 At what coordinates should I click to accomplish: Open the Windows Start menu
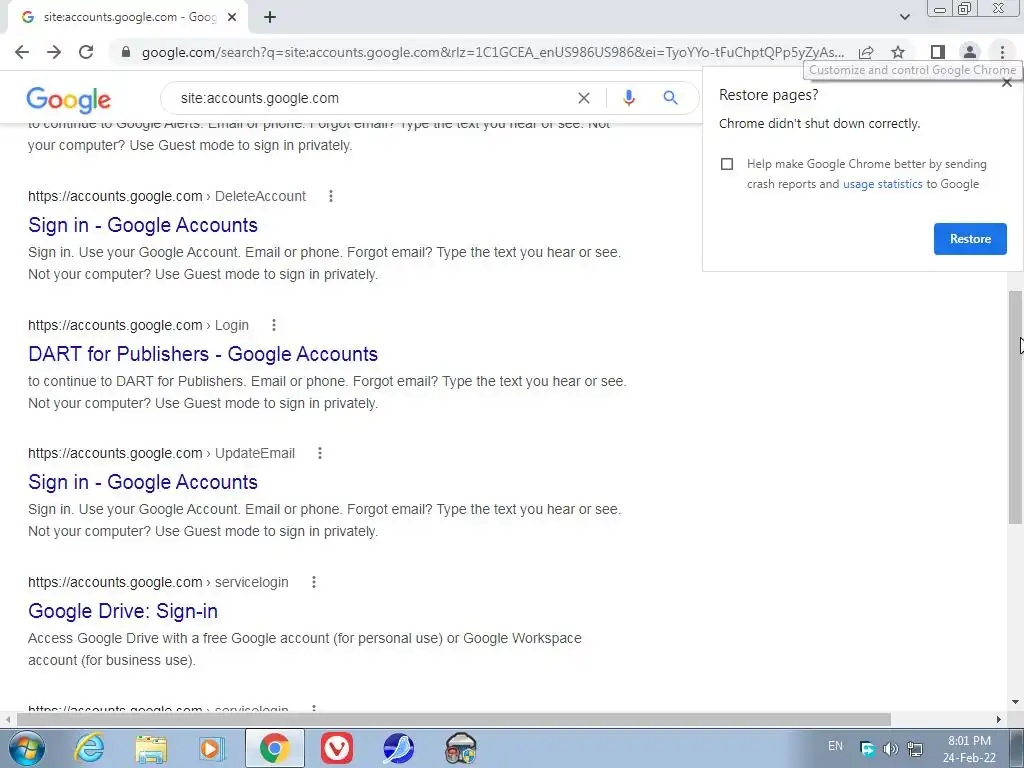pyautogui.click(x=27, y=748)
